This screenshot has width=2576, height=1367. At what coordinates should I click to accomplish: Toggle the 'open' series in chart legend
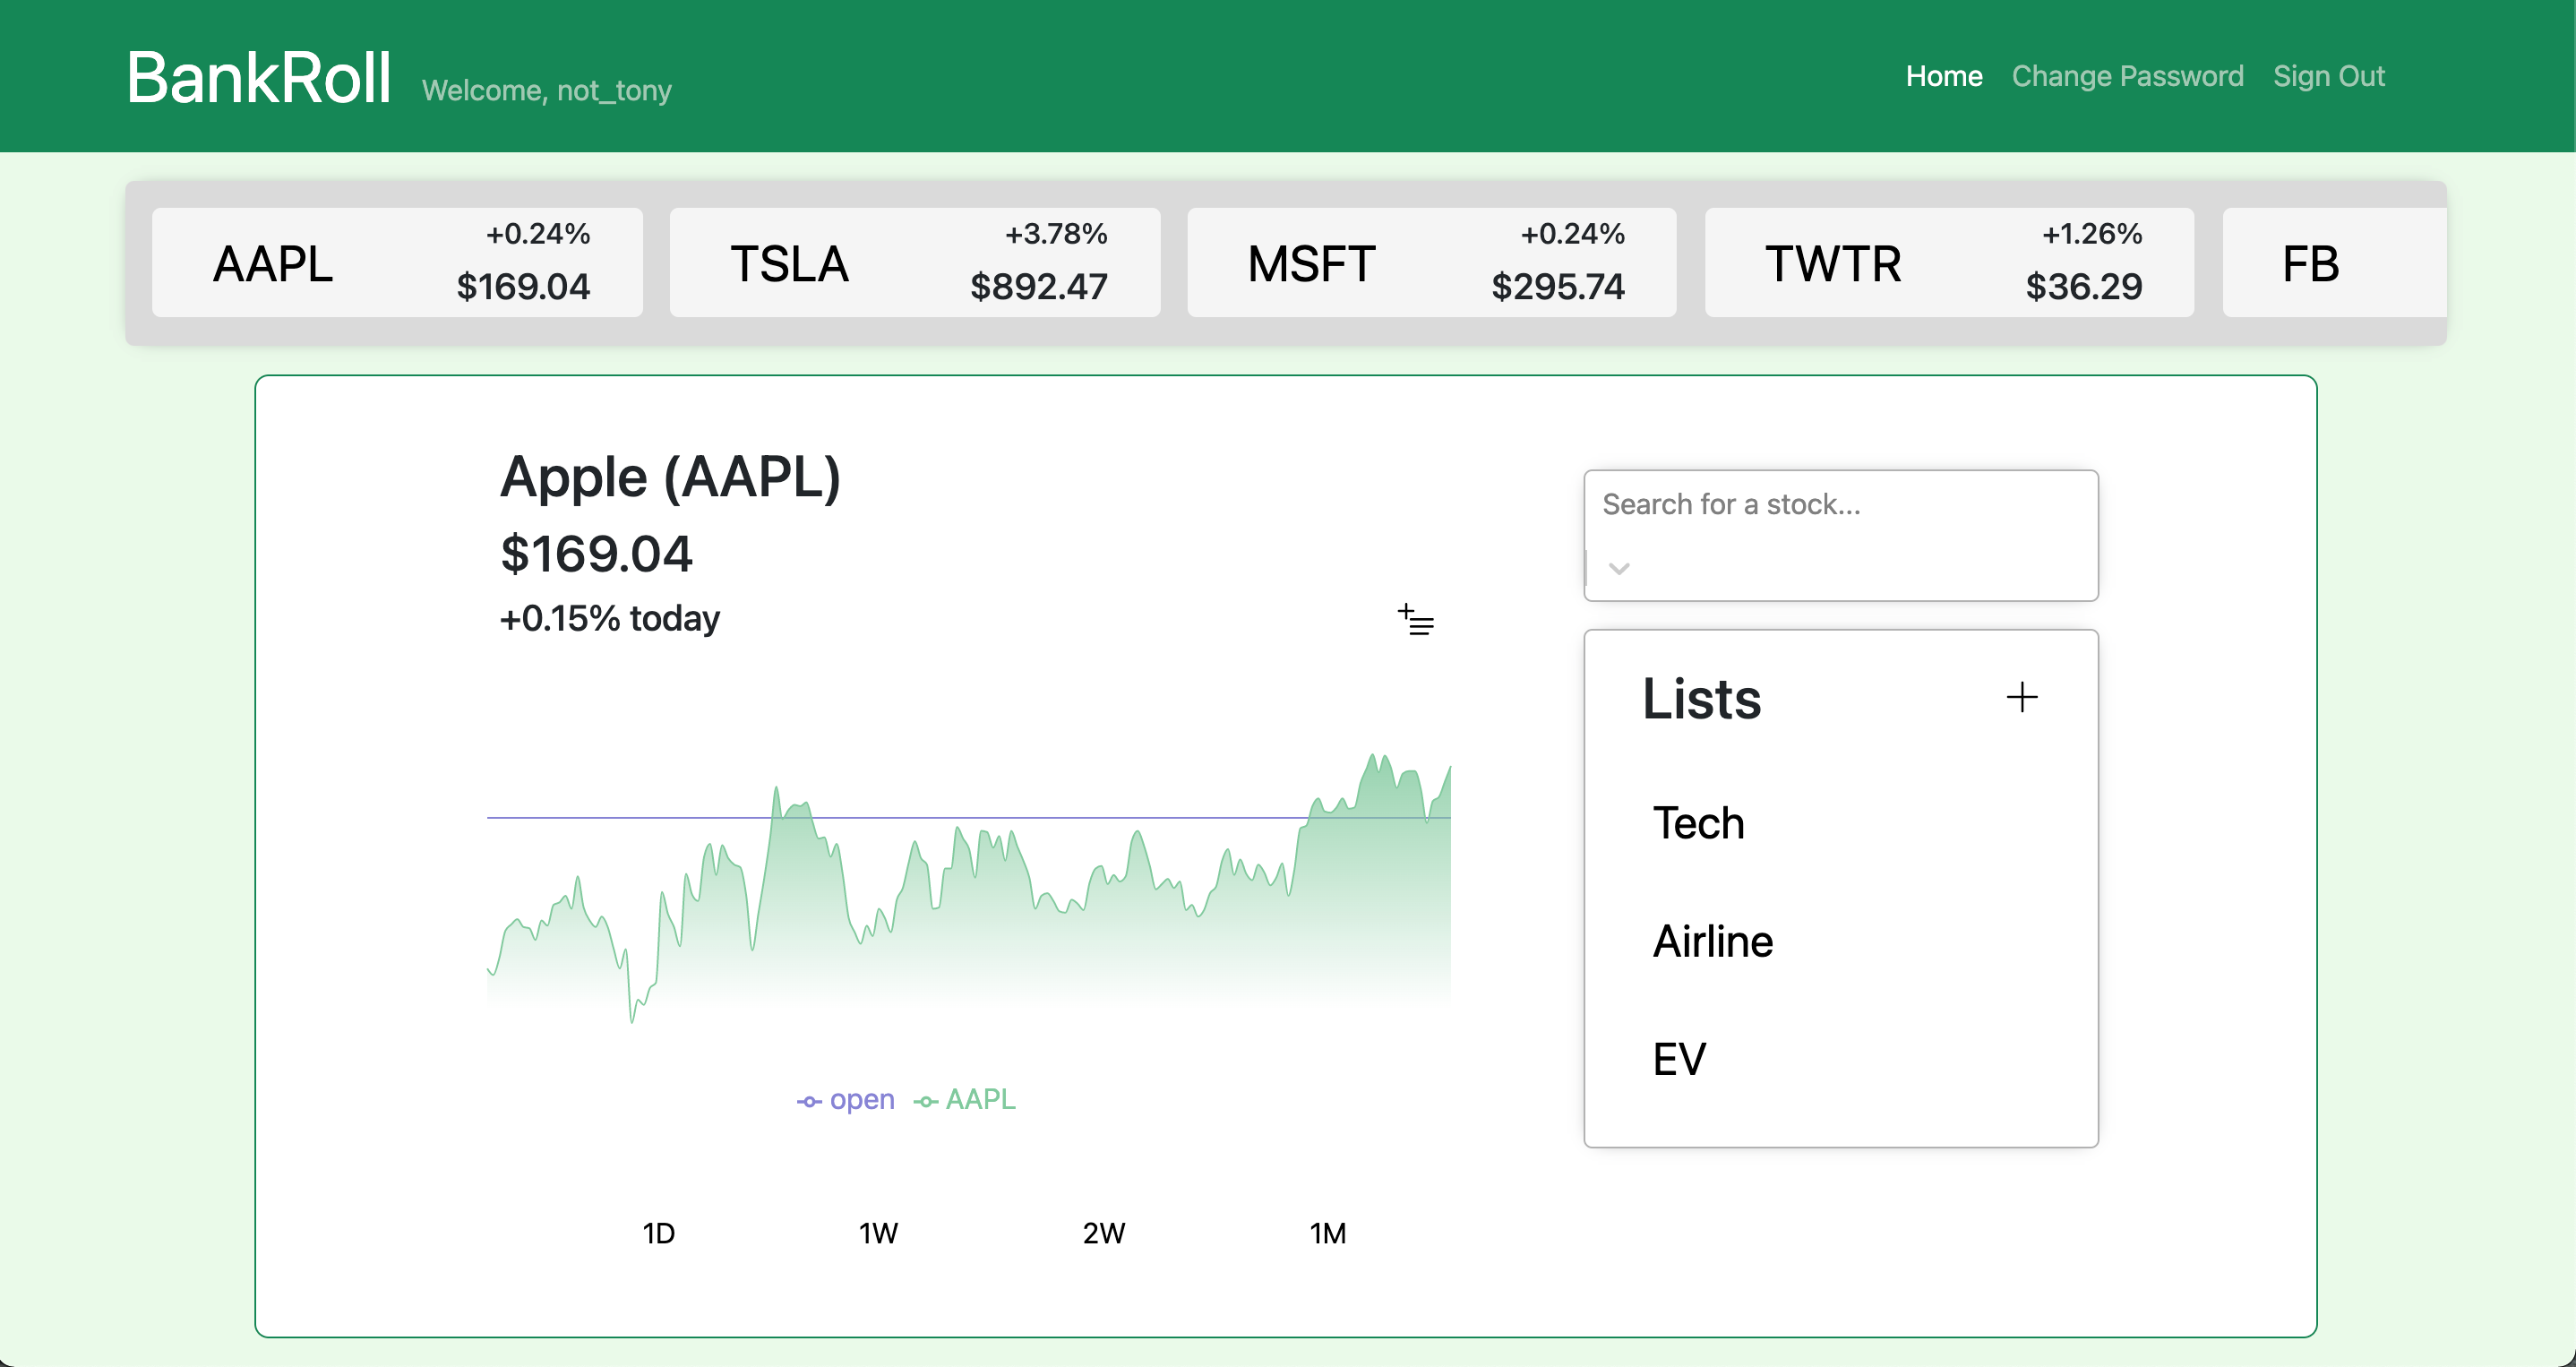pos(845,1100)
